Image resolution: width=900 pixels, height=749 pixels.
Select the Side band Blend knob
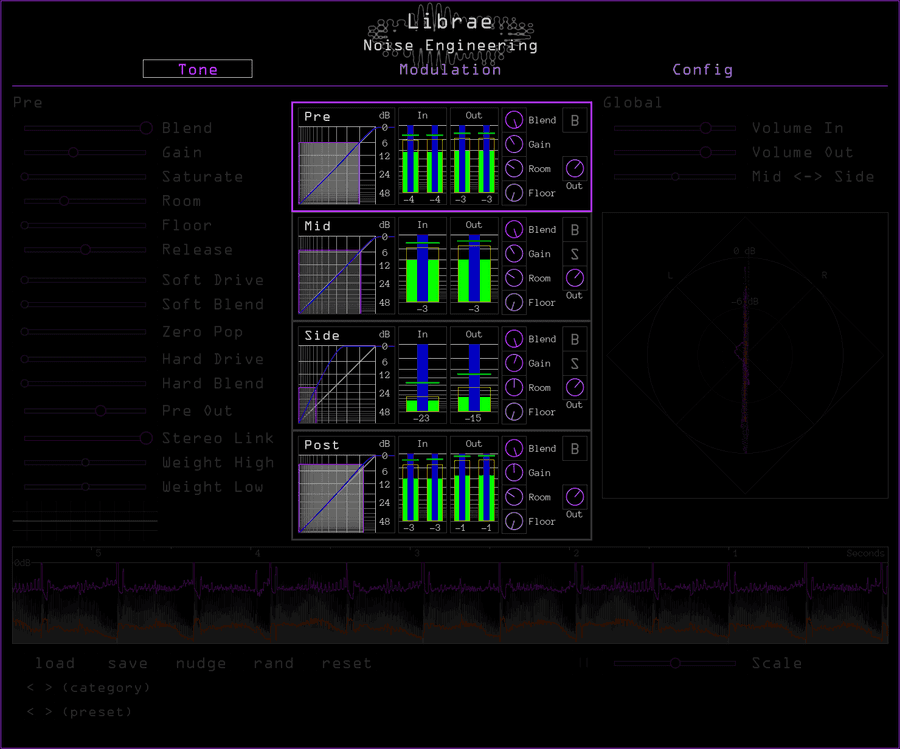(x=514, y=339)
